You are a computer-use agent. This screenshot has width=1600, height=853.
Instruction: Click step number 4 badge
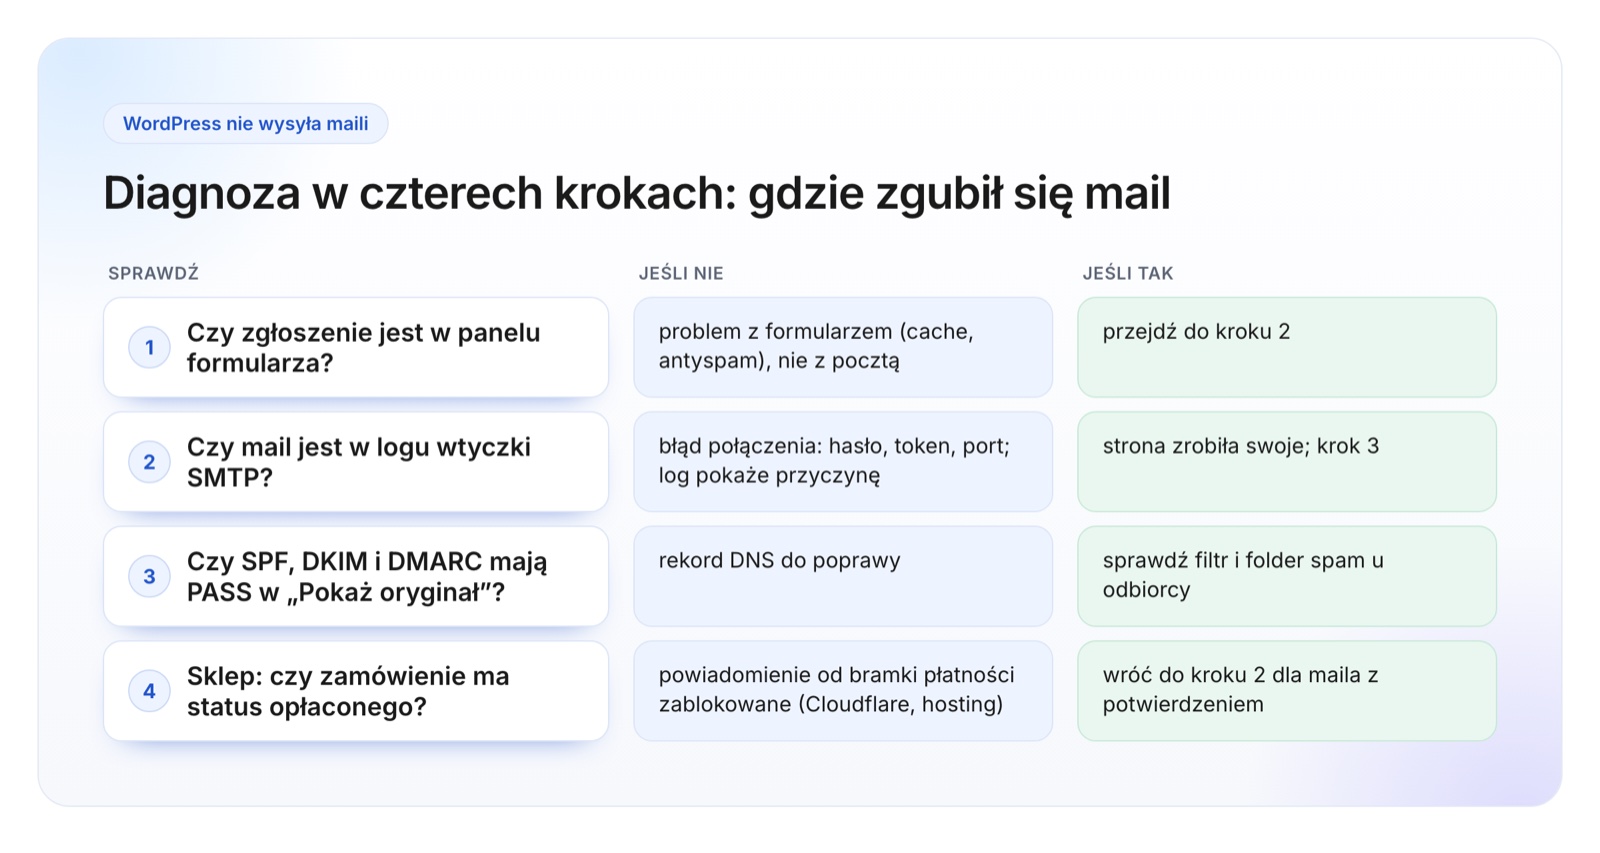149,691
